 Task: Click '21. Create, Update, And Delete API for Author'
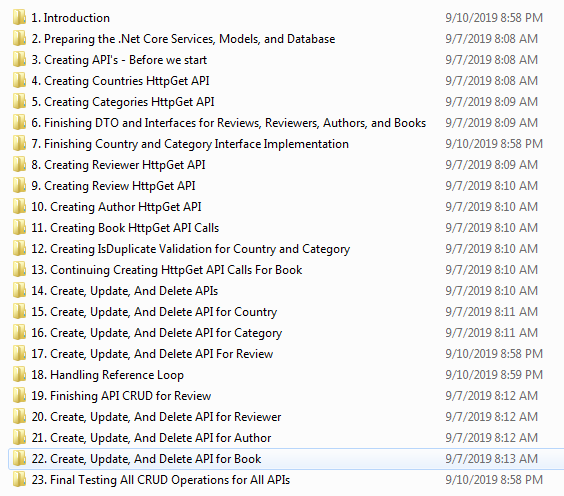pyautogui.click(x=151, y=438)
